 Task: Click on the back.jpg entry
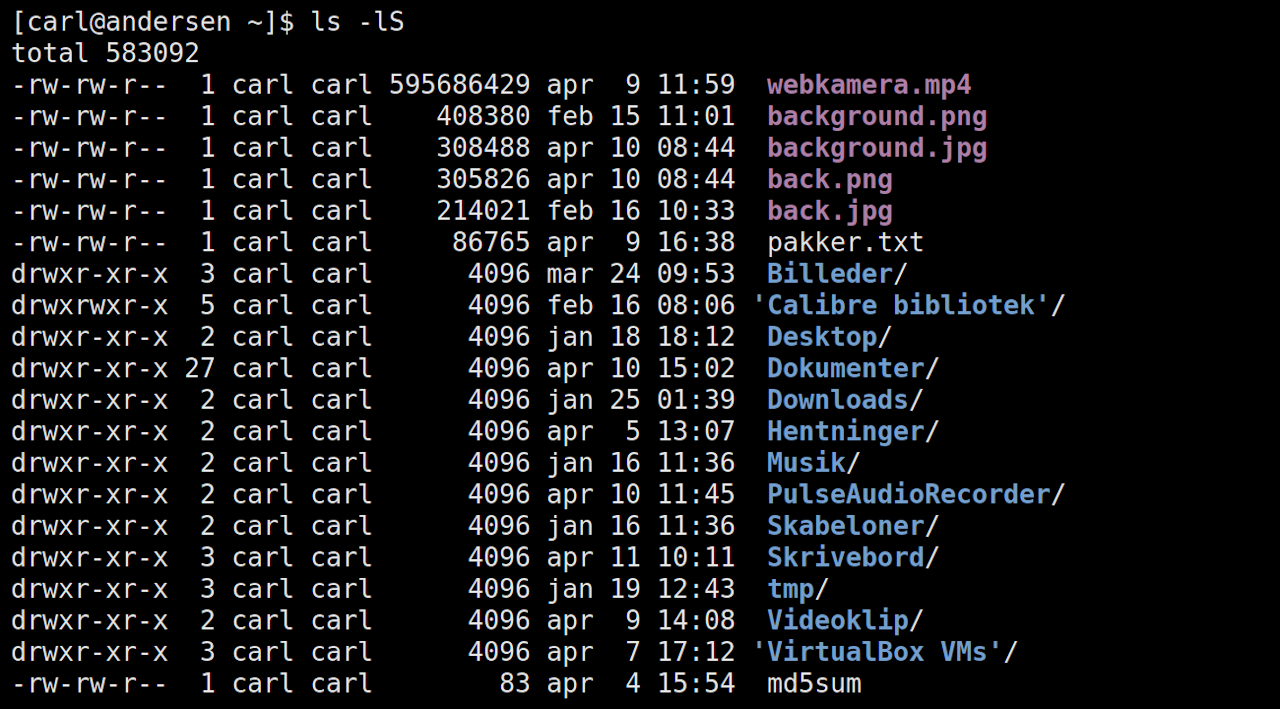[829, 211]
